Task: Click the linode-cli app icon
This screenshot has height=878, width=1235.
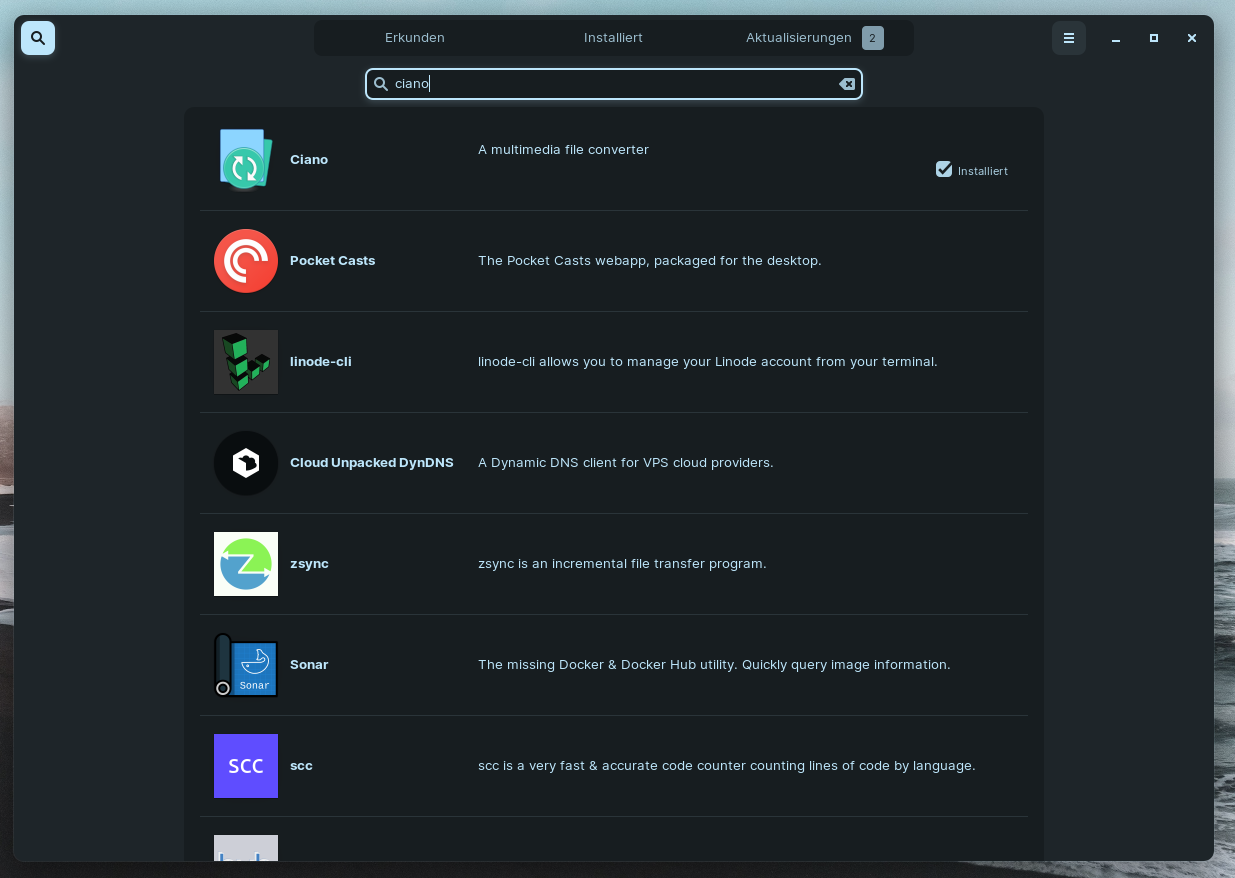Action: (246, 362)
